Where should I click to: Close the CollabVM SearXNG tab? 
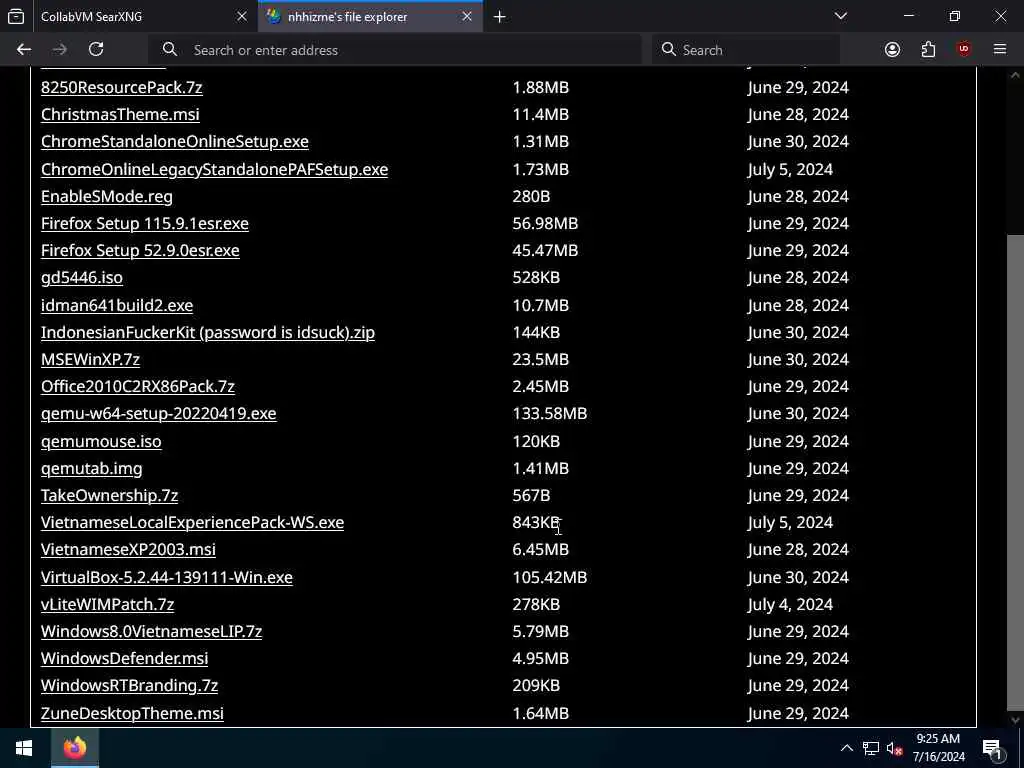tap(242, 16)
